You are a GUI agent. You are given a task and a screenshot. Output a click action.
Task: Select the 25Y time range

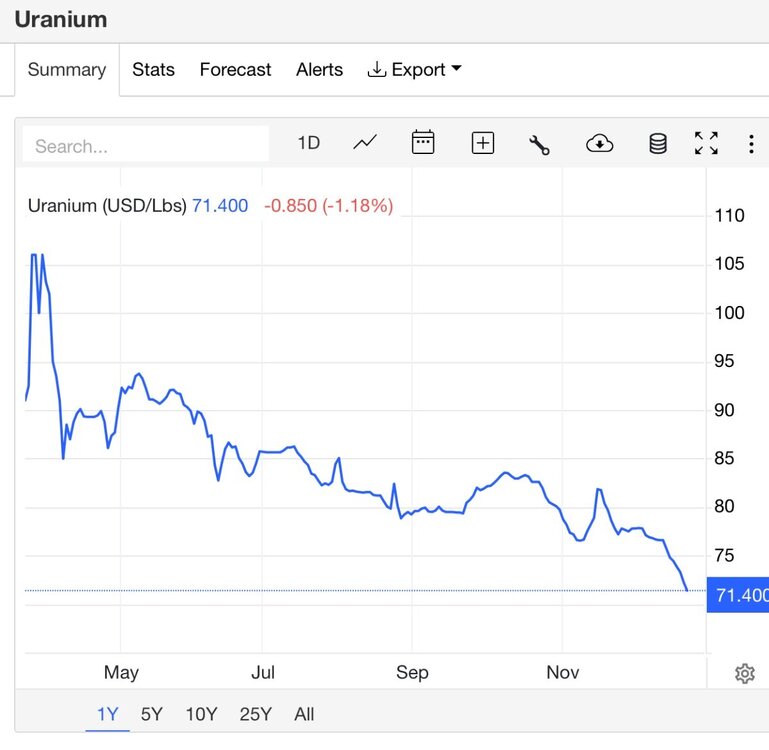click(256, 714)
